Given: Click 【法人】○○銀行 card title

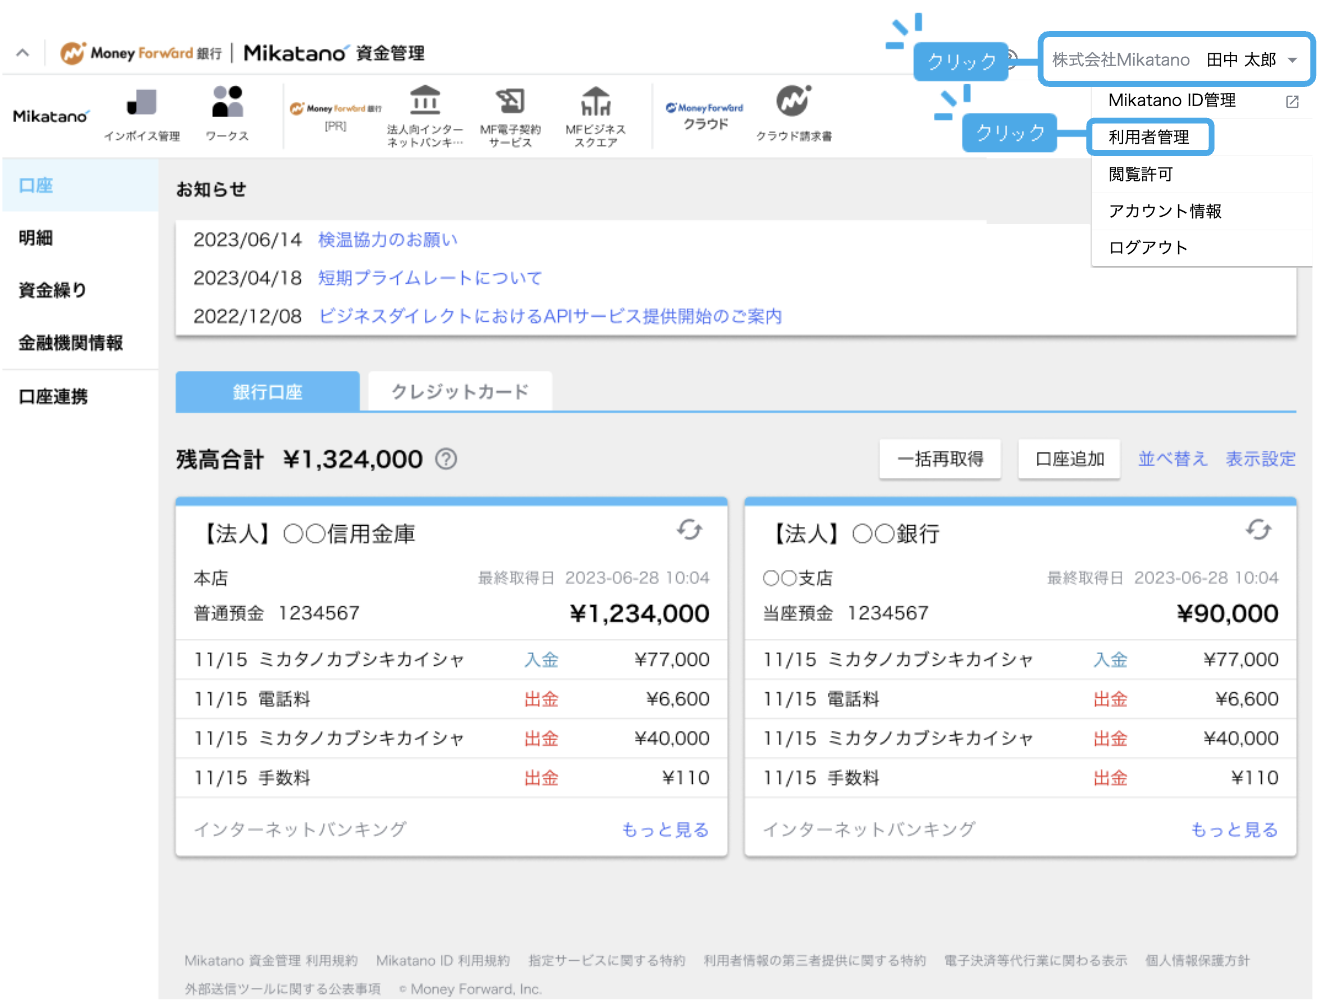Looking at the screenshot, I should point(851,534).
